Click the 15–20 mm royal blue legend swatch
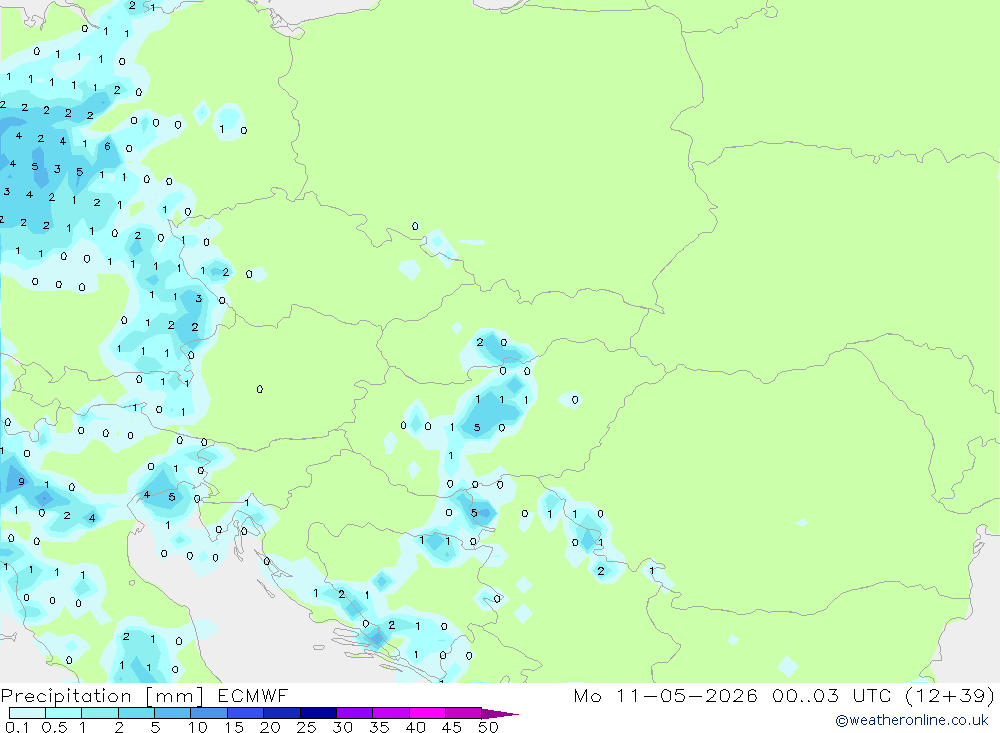The width and height of the screenshot is (1000, 733). pyautogui.click(x=246, y=713)
